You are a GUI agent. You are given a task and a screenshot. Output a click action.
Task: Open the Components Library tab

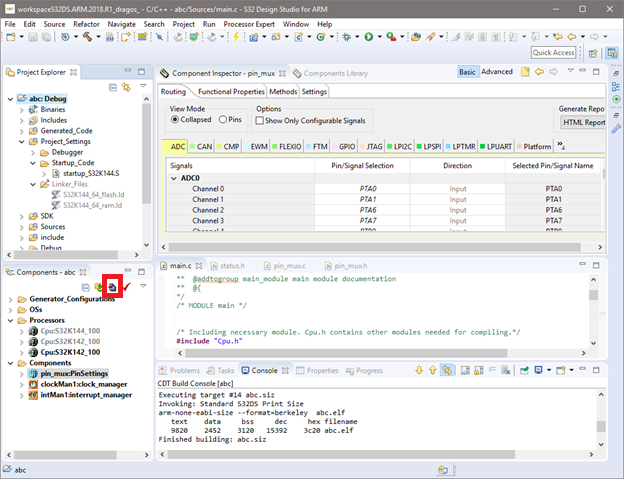pos(331,74)
